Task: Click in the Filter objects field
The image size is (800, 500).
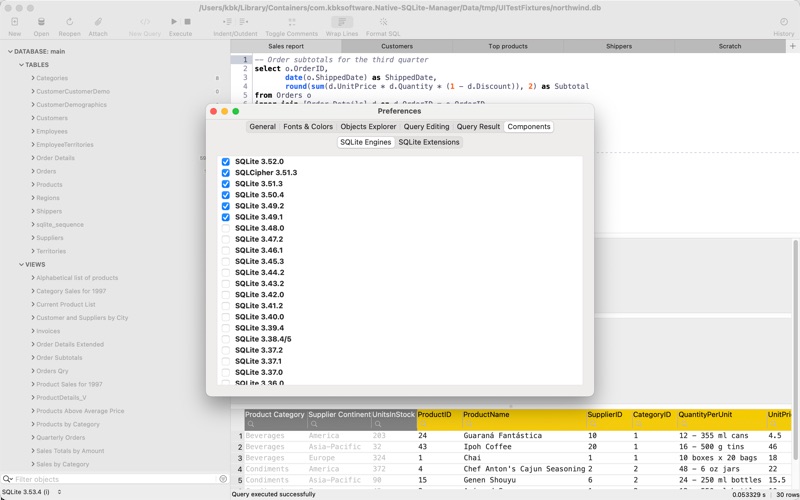Action: pyautogui.click(x=115, y=479)
